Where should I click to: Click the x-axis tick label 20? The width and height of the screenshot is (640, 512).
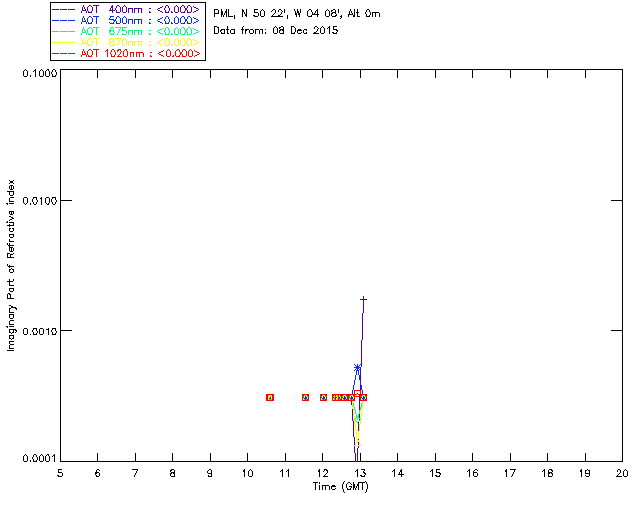tap(622, 473)
